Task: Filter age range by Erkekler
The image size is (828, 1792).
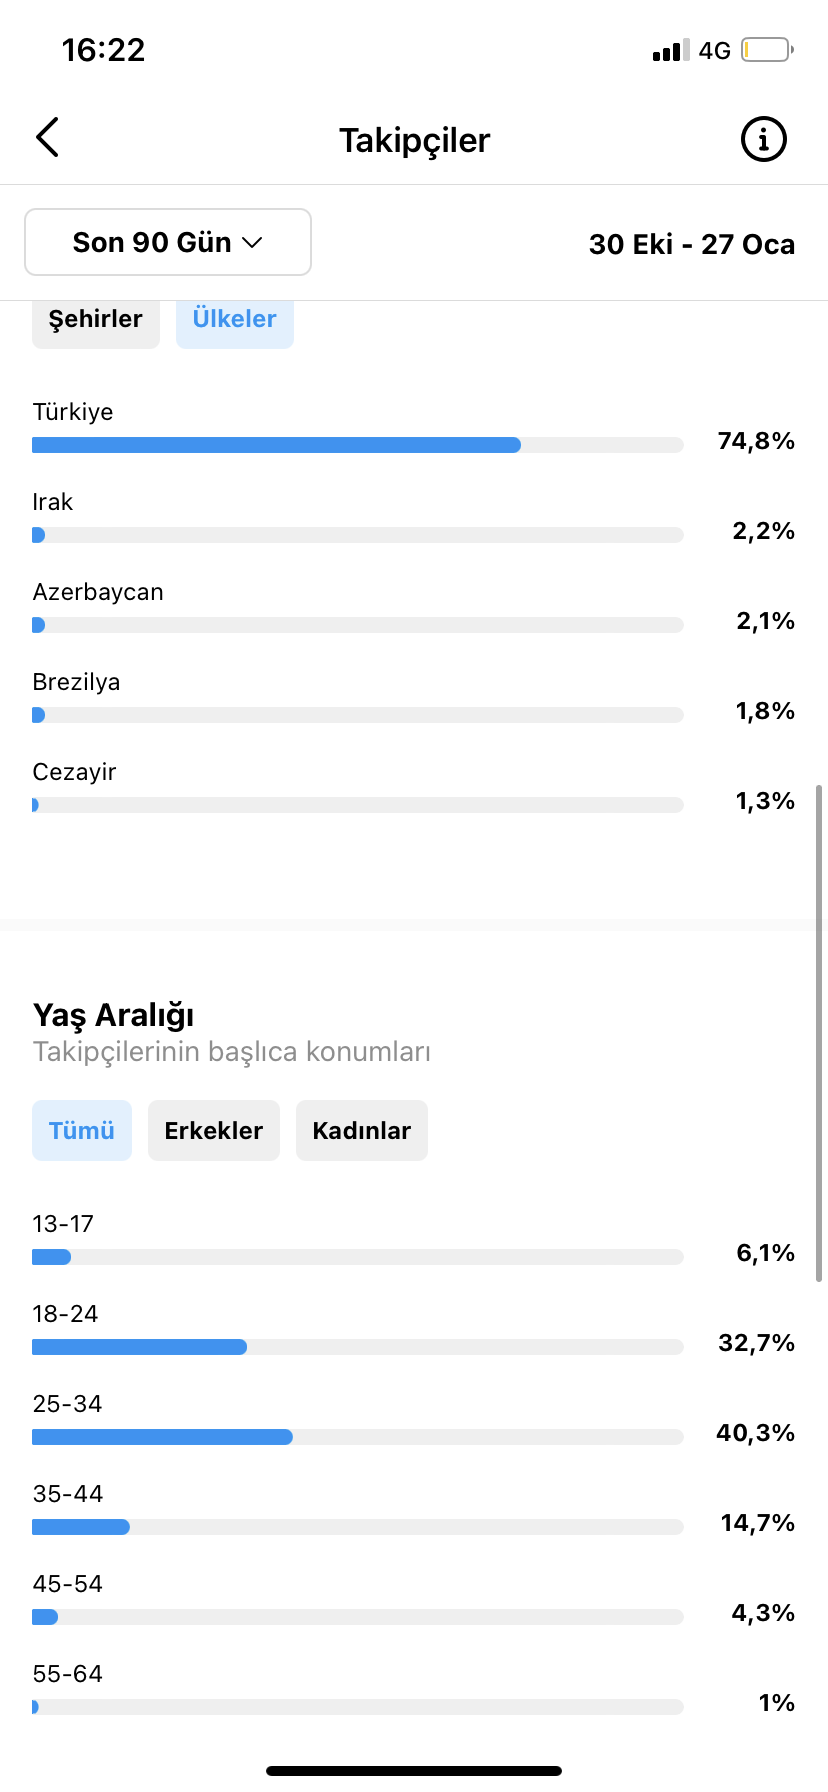Action: coord(214,1131)
